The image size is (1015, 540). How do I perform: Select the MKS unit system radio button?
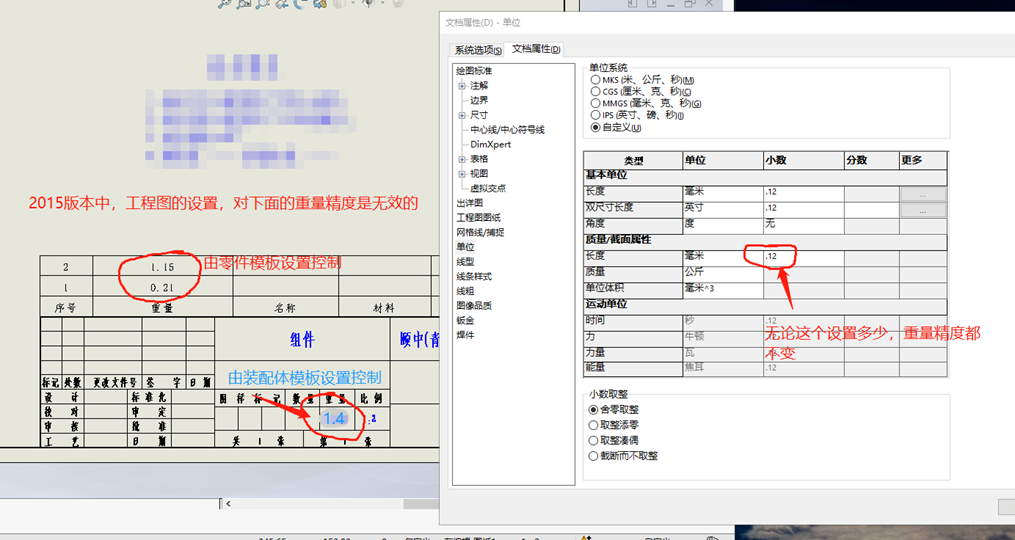[x=596, y=80]
